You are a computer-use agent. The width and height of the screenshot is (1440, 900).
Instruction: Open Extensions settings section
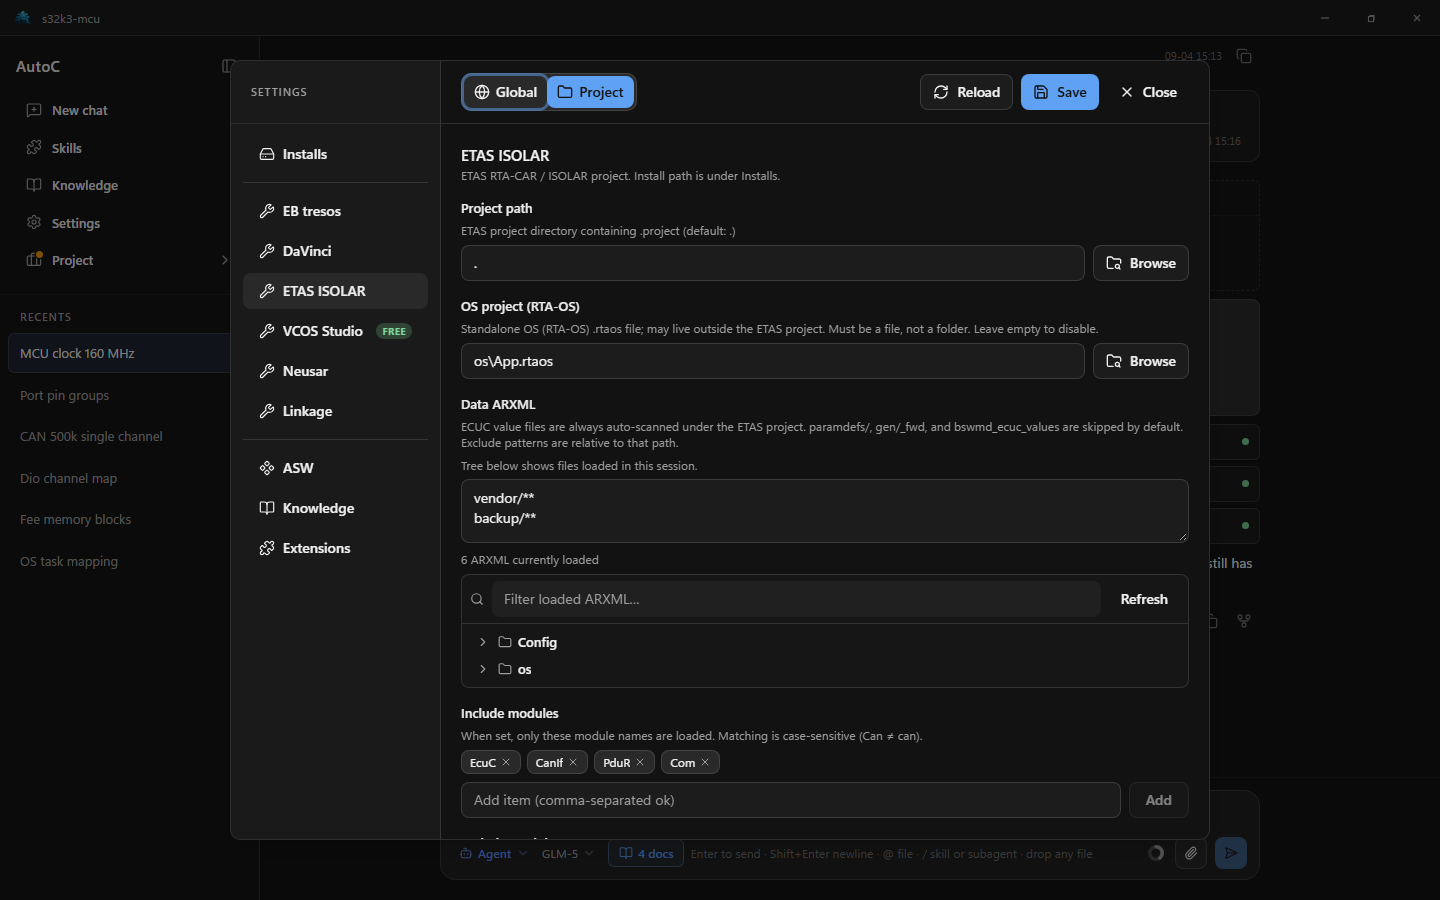pyautogui.click(x=335, y=548)
